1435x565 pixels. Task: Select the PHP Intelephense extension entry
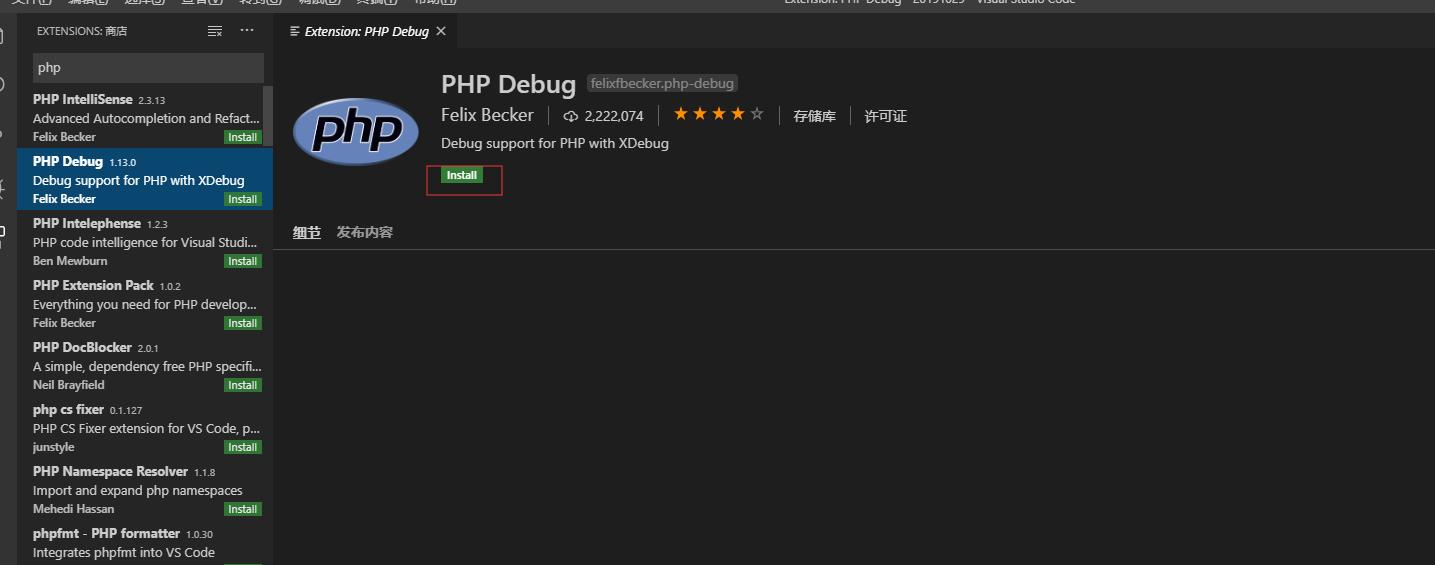144,241
